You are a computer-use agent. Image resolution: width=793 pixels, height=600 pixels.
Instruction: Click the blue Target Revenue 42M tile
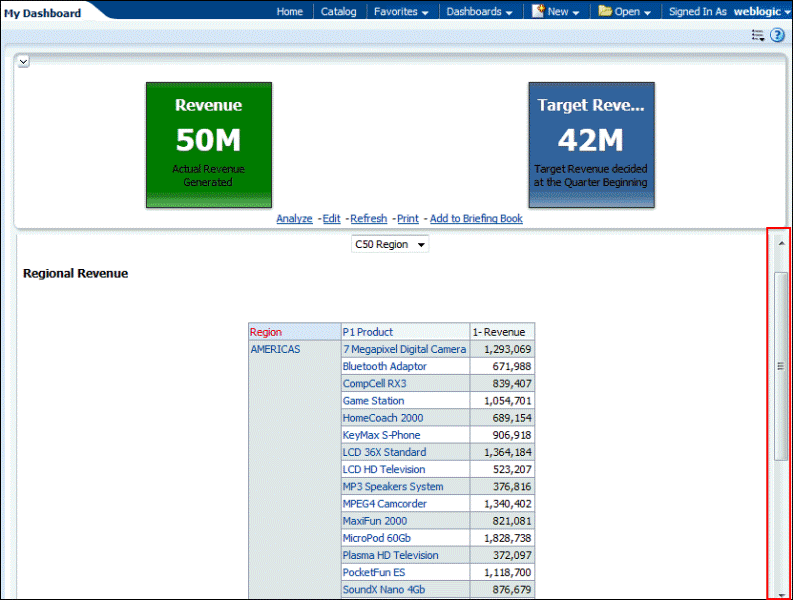591,145
